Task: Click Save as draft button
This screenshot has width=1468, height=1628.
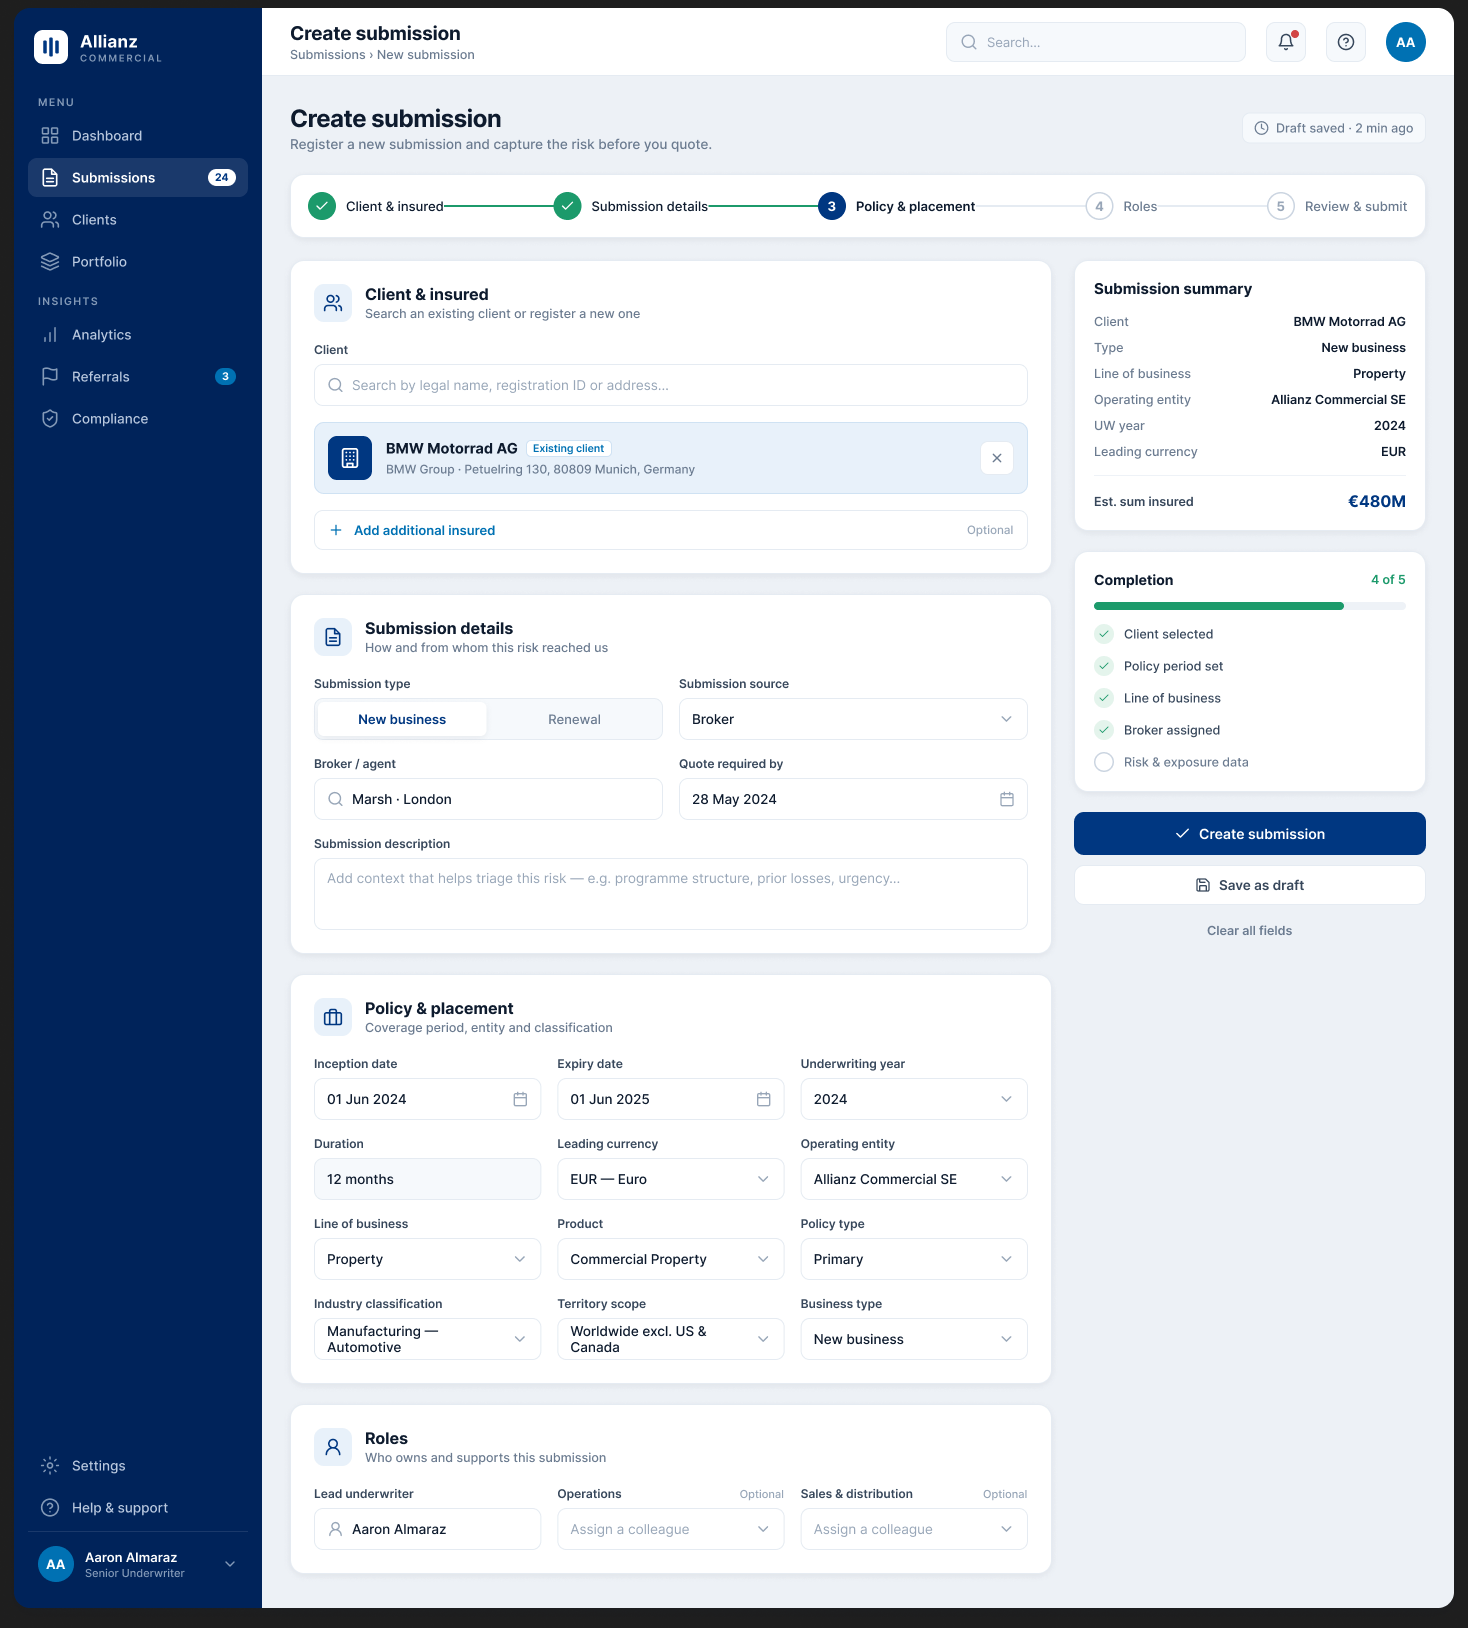Action: pos(1250,885)
